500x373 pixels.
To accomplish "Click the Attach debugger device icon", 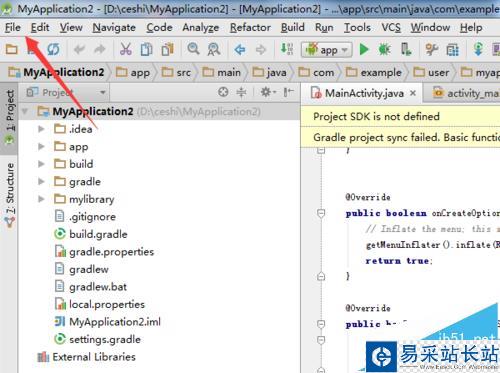I will 406,50.
